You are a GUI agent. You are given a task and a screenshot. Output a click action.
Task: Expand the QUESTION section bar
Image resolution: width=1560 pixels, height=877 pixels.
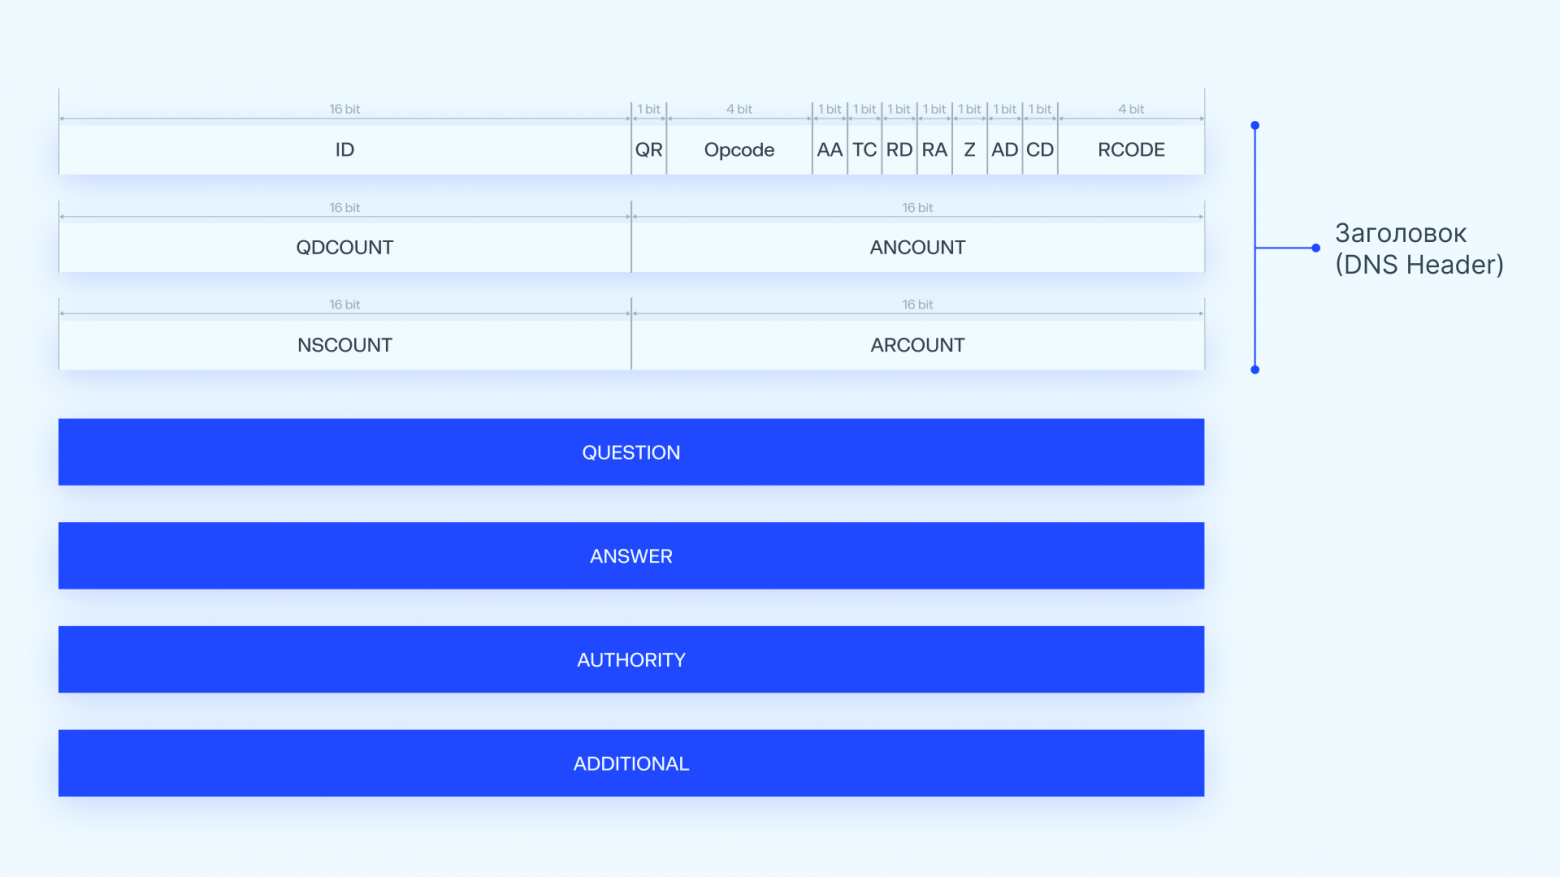pyautogui.click(x=631, y=452)
